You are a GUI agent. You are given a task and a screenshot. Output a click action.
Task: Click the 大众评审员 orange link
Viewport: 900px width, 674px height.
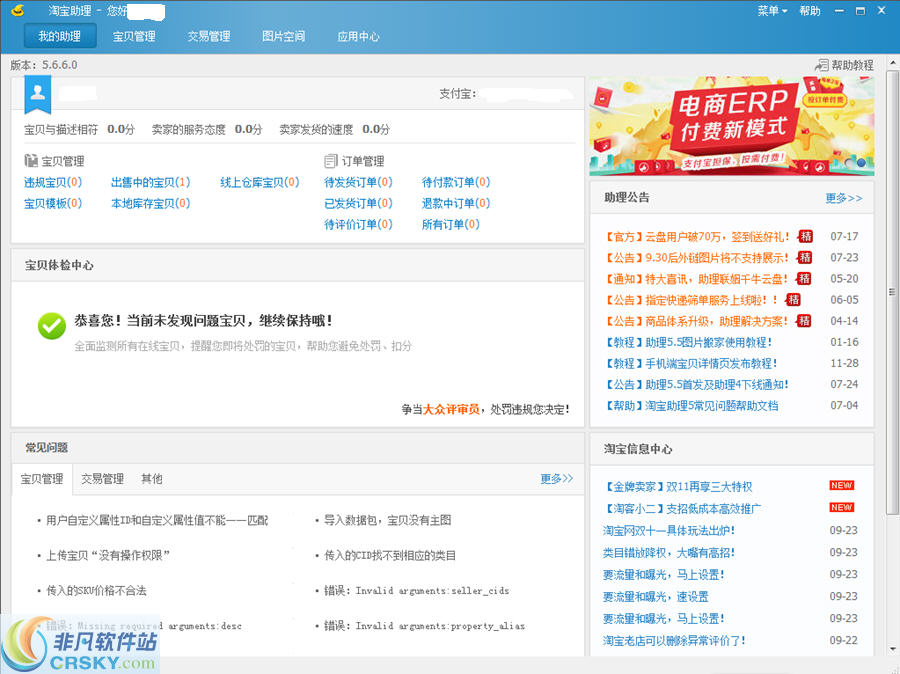click(x=451, y=409)
